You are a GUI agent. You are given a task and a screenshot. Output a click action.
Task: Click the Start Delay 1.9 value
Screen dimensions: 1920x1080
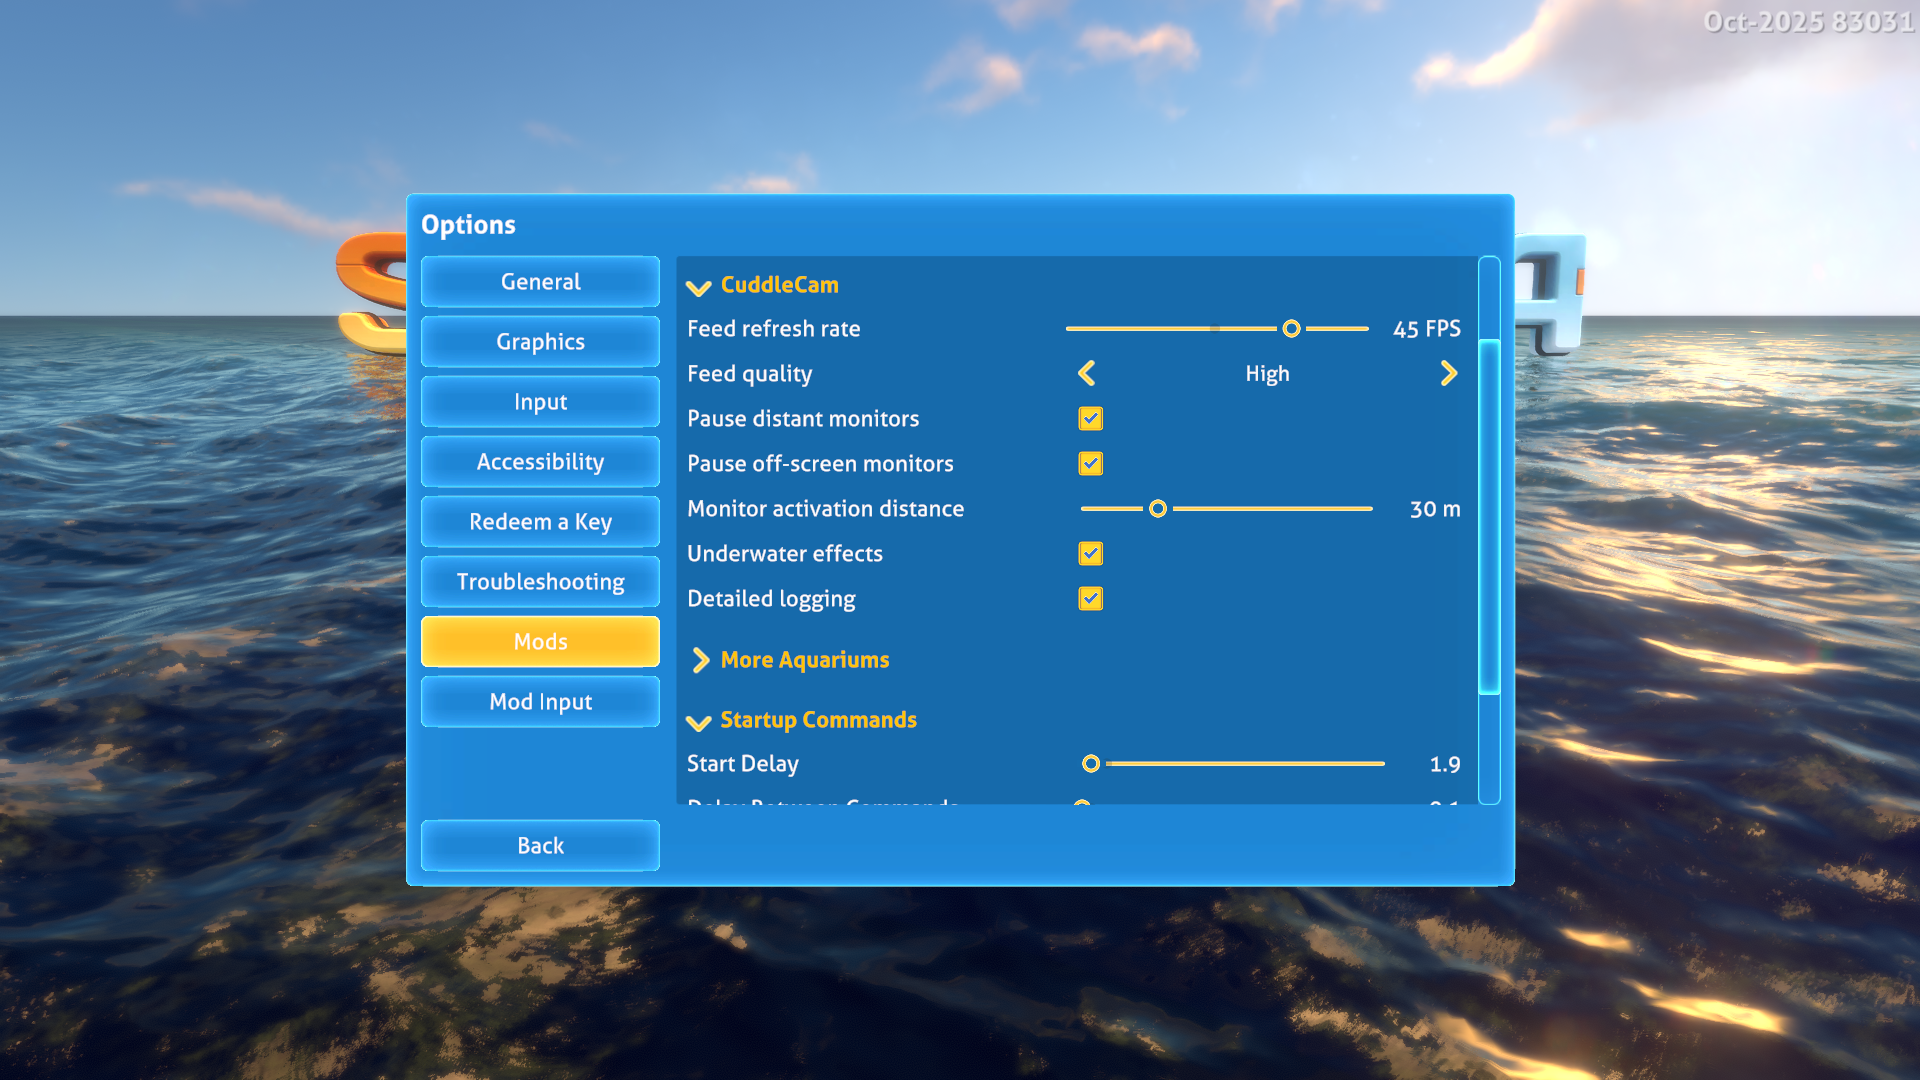click(x=1445, y=764)
